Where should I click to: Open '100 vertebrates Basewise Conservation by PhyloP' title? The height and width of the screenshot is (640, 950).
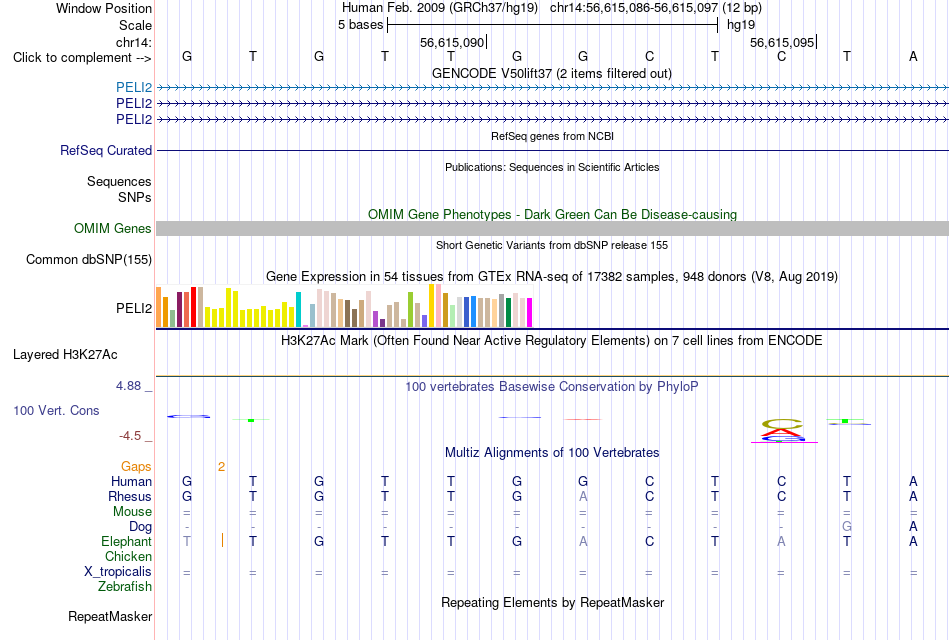551,387
